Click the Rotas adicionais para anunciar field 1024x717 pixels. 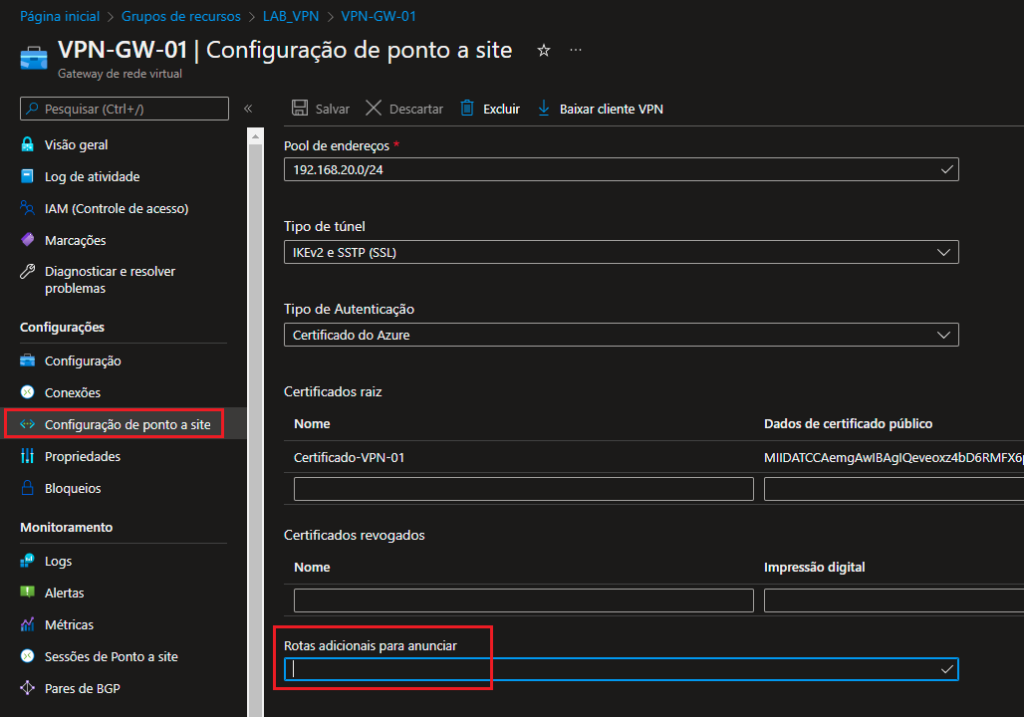pos(620,670)
